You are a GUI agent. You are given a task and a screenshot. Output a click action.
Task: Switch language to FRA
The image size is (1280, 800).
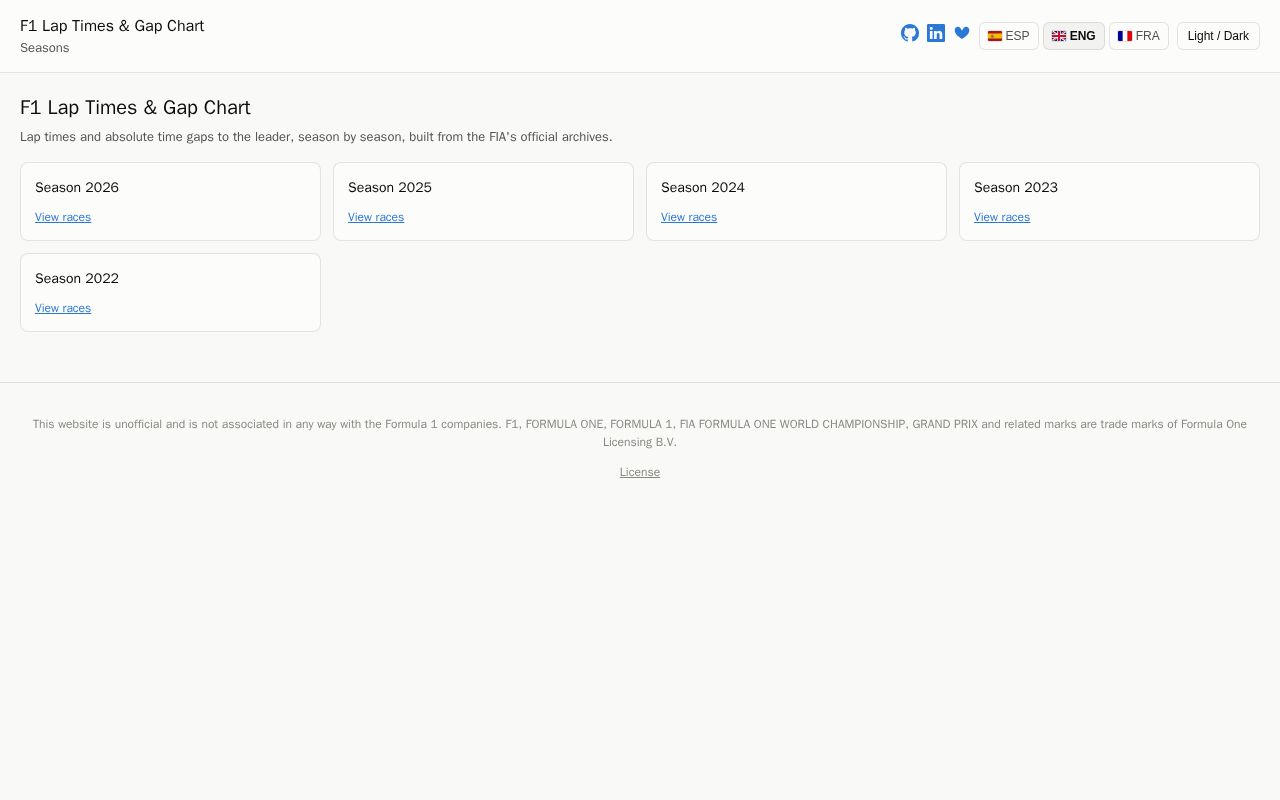tap(1139, 36)
